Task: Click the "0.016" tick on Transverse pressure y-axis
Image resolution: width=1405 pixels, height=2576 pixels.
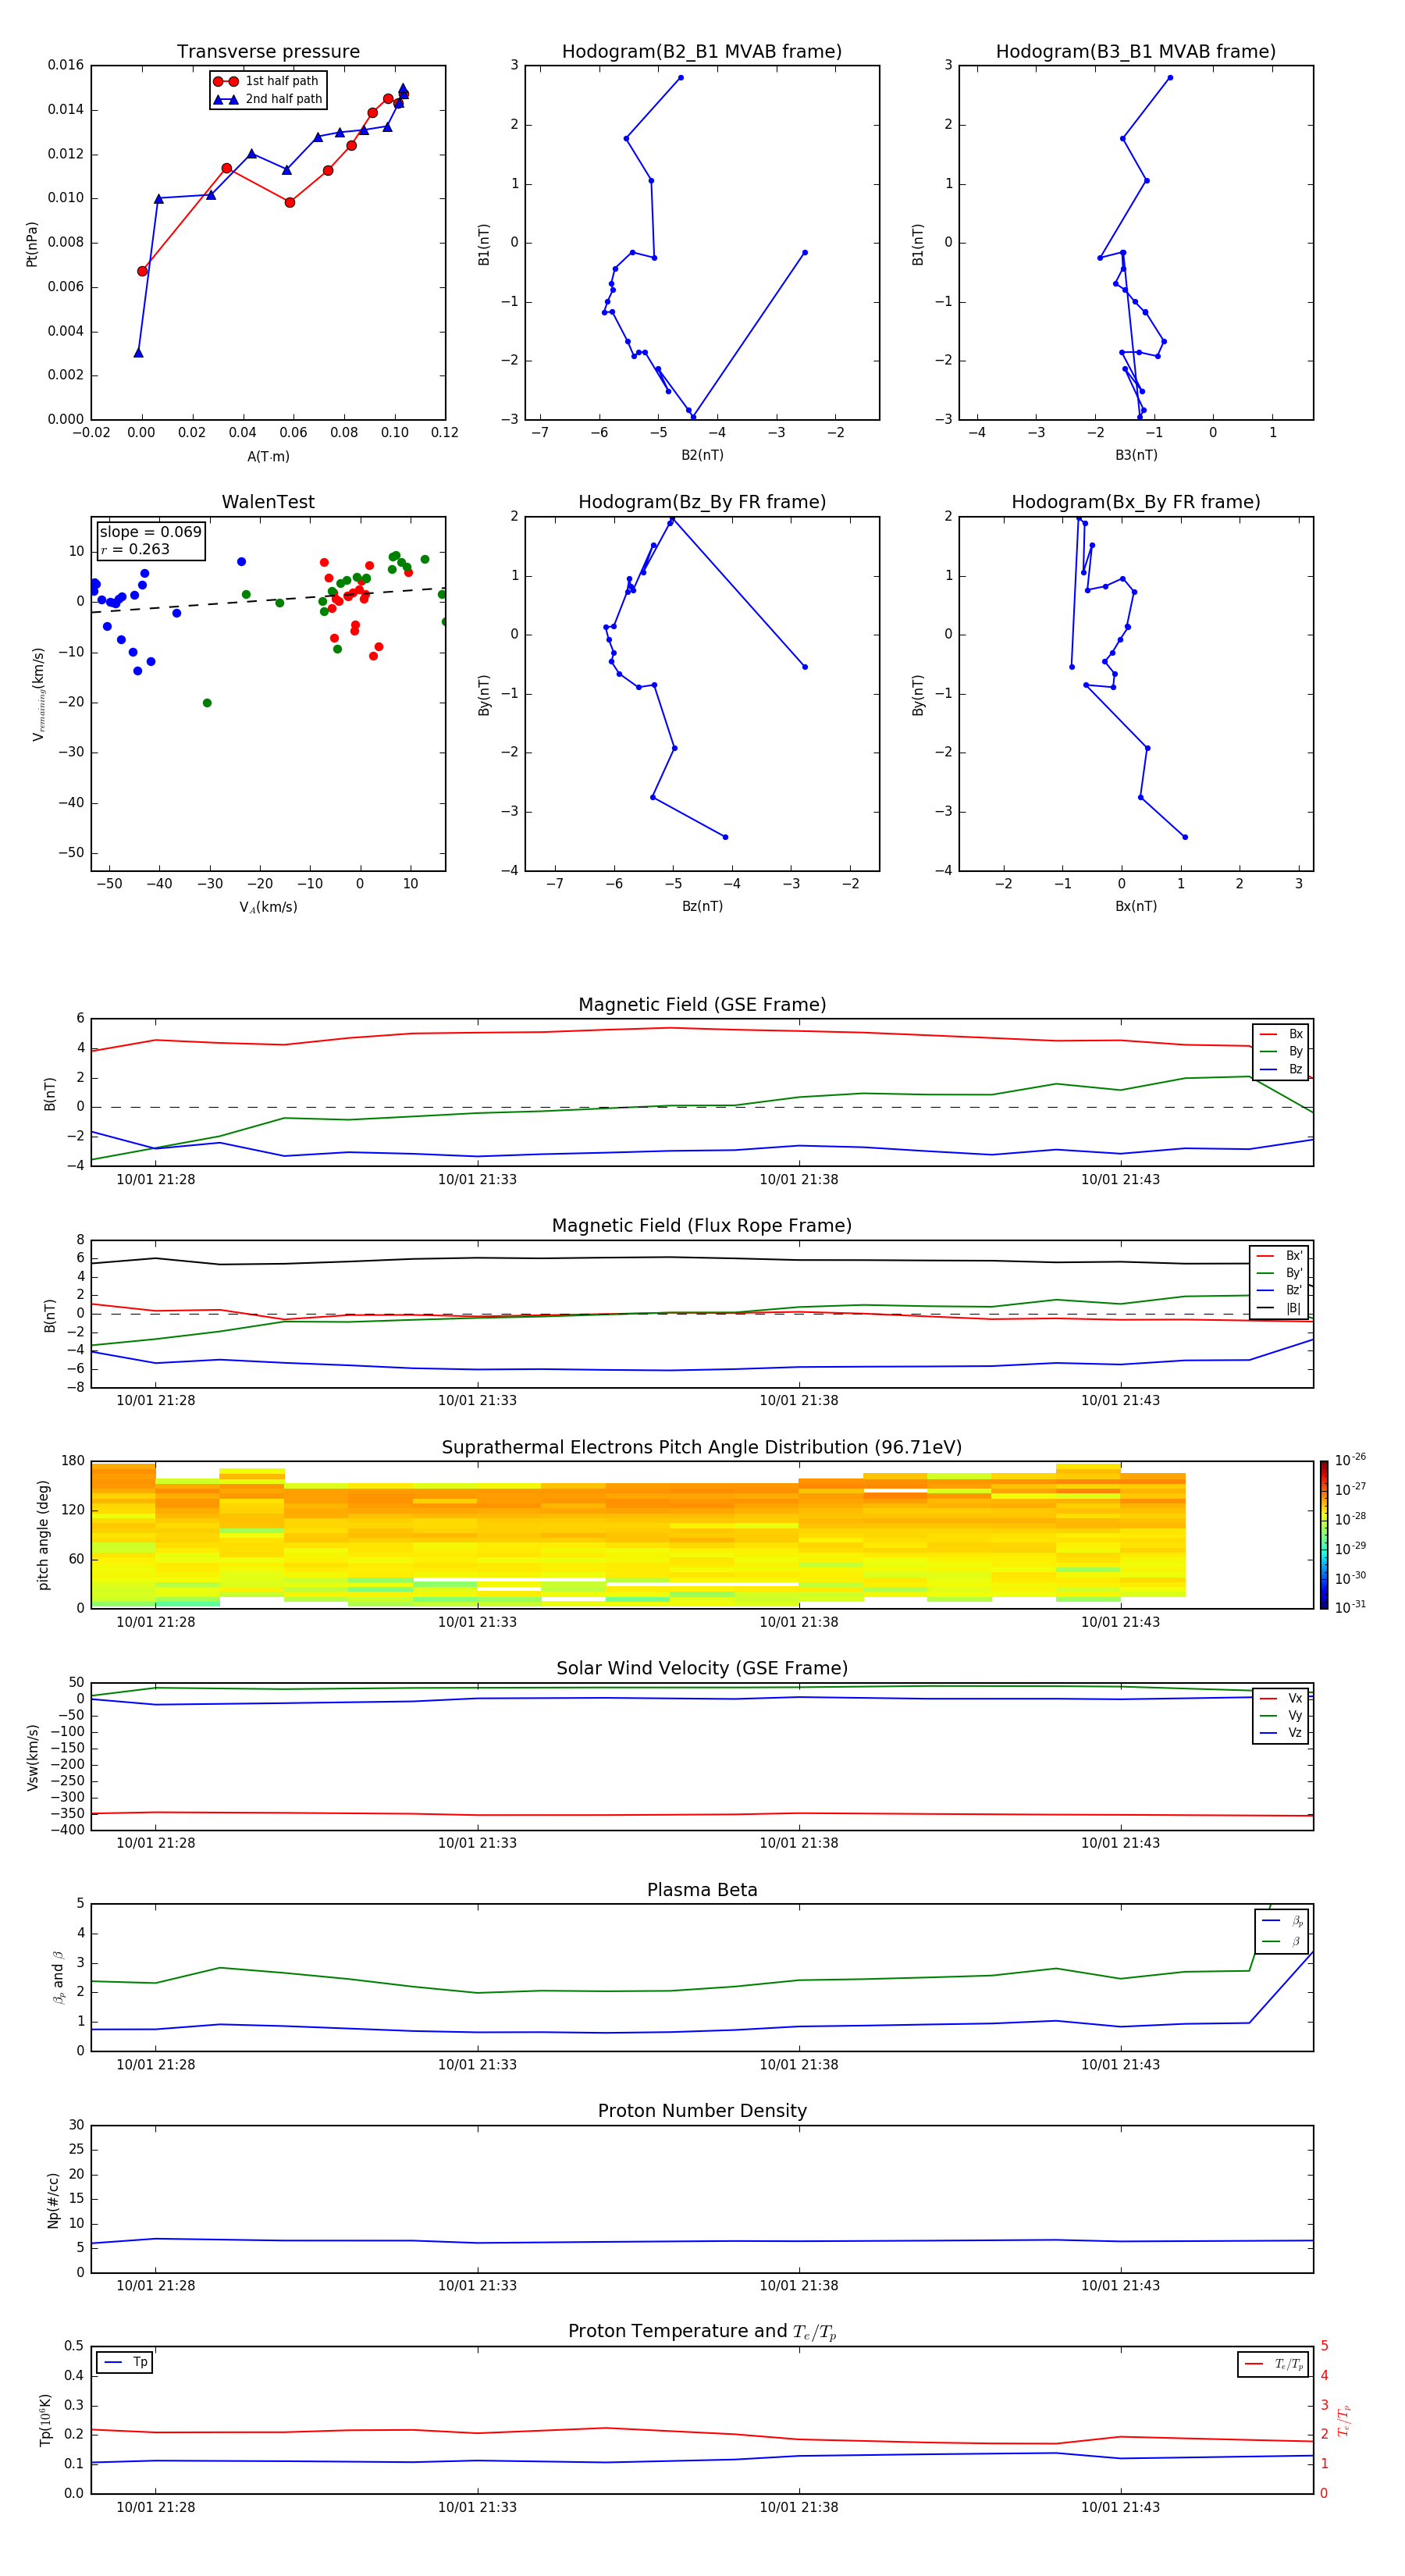Action: tap(66, 65)
